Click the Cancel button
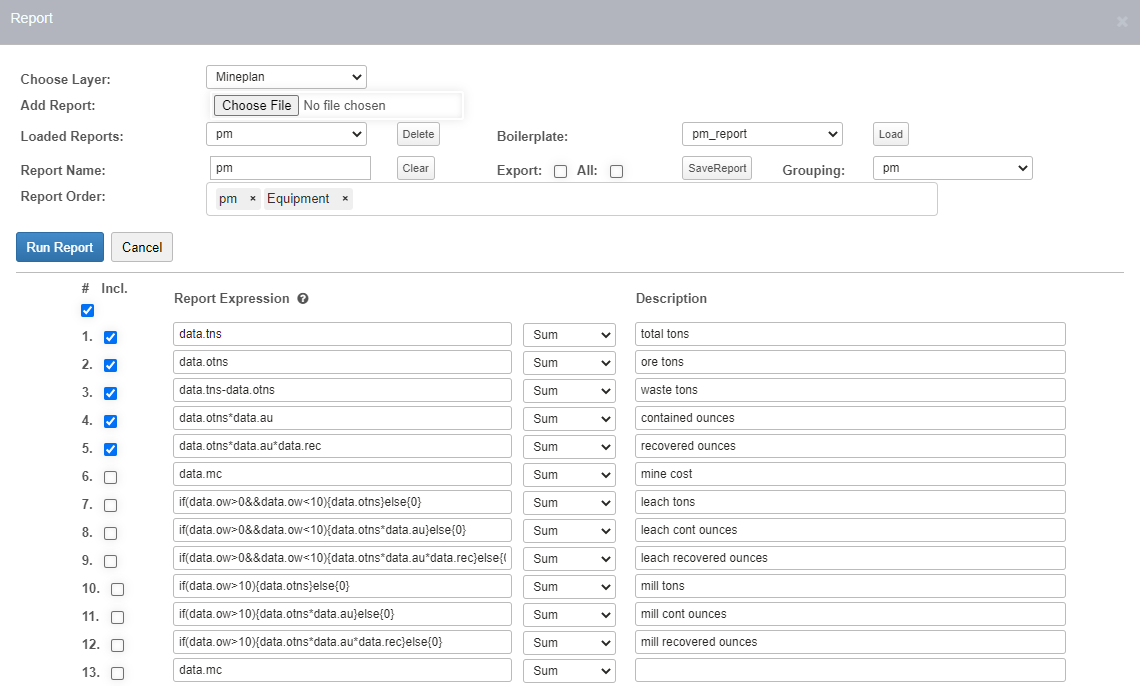 [141, 247]
